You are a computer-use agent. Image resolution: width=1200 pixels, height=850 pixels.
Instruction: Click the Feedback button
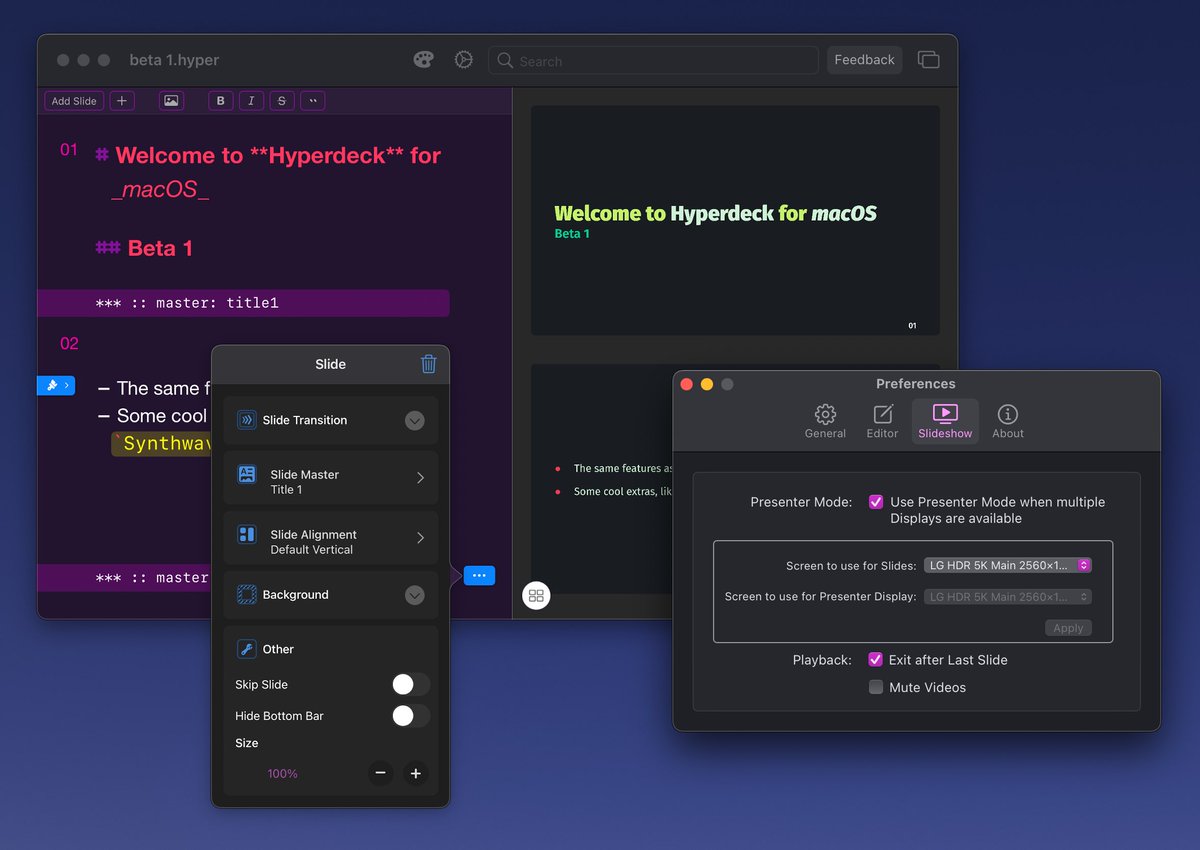tap(864, 60)
